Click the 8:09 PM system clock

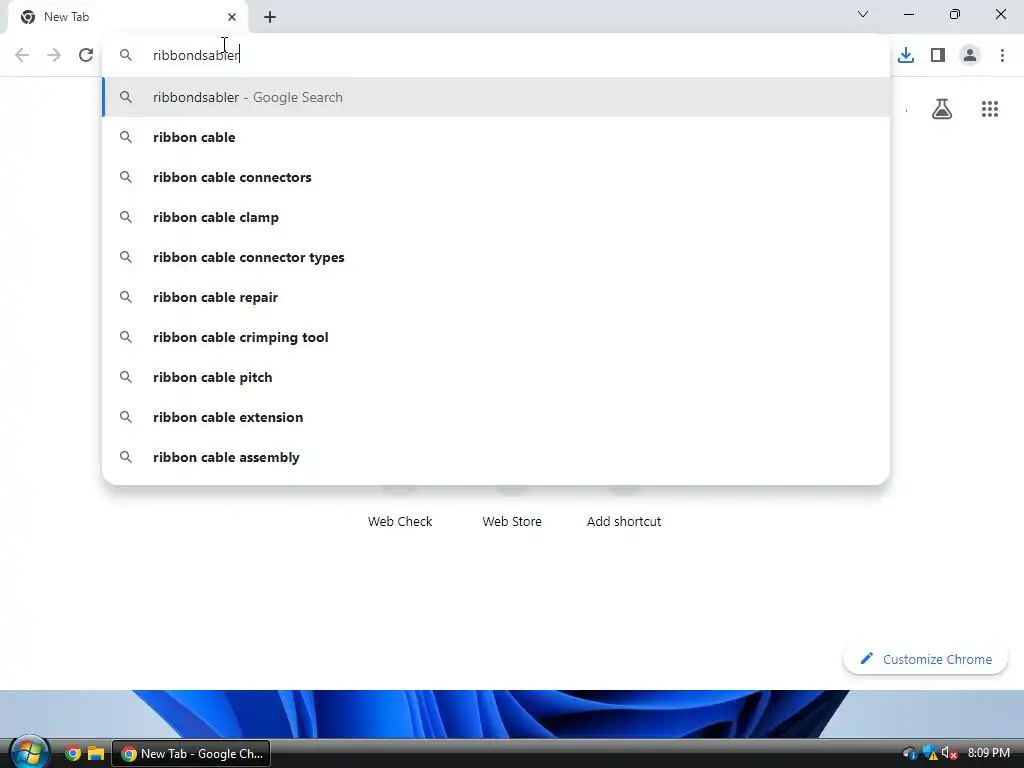[x=988, y=753]
